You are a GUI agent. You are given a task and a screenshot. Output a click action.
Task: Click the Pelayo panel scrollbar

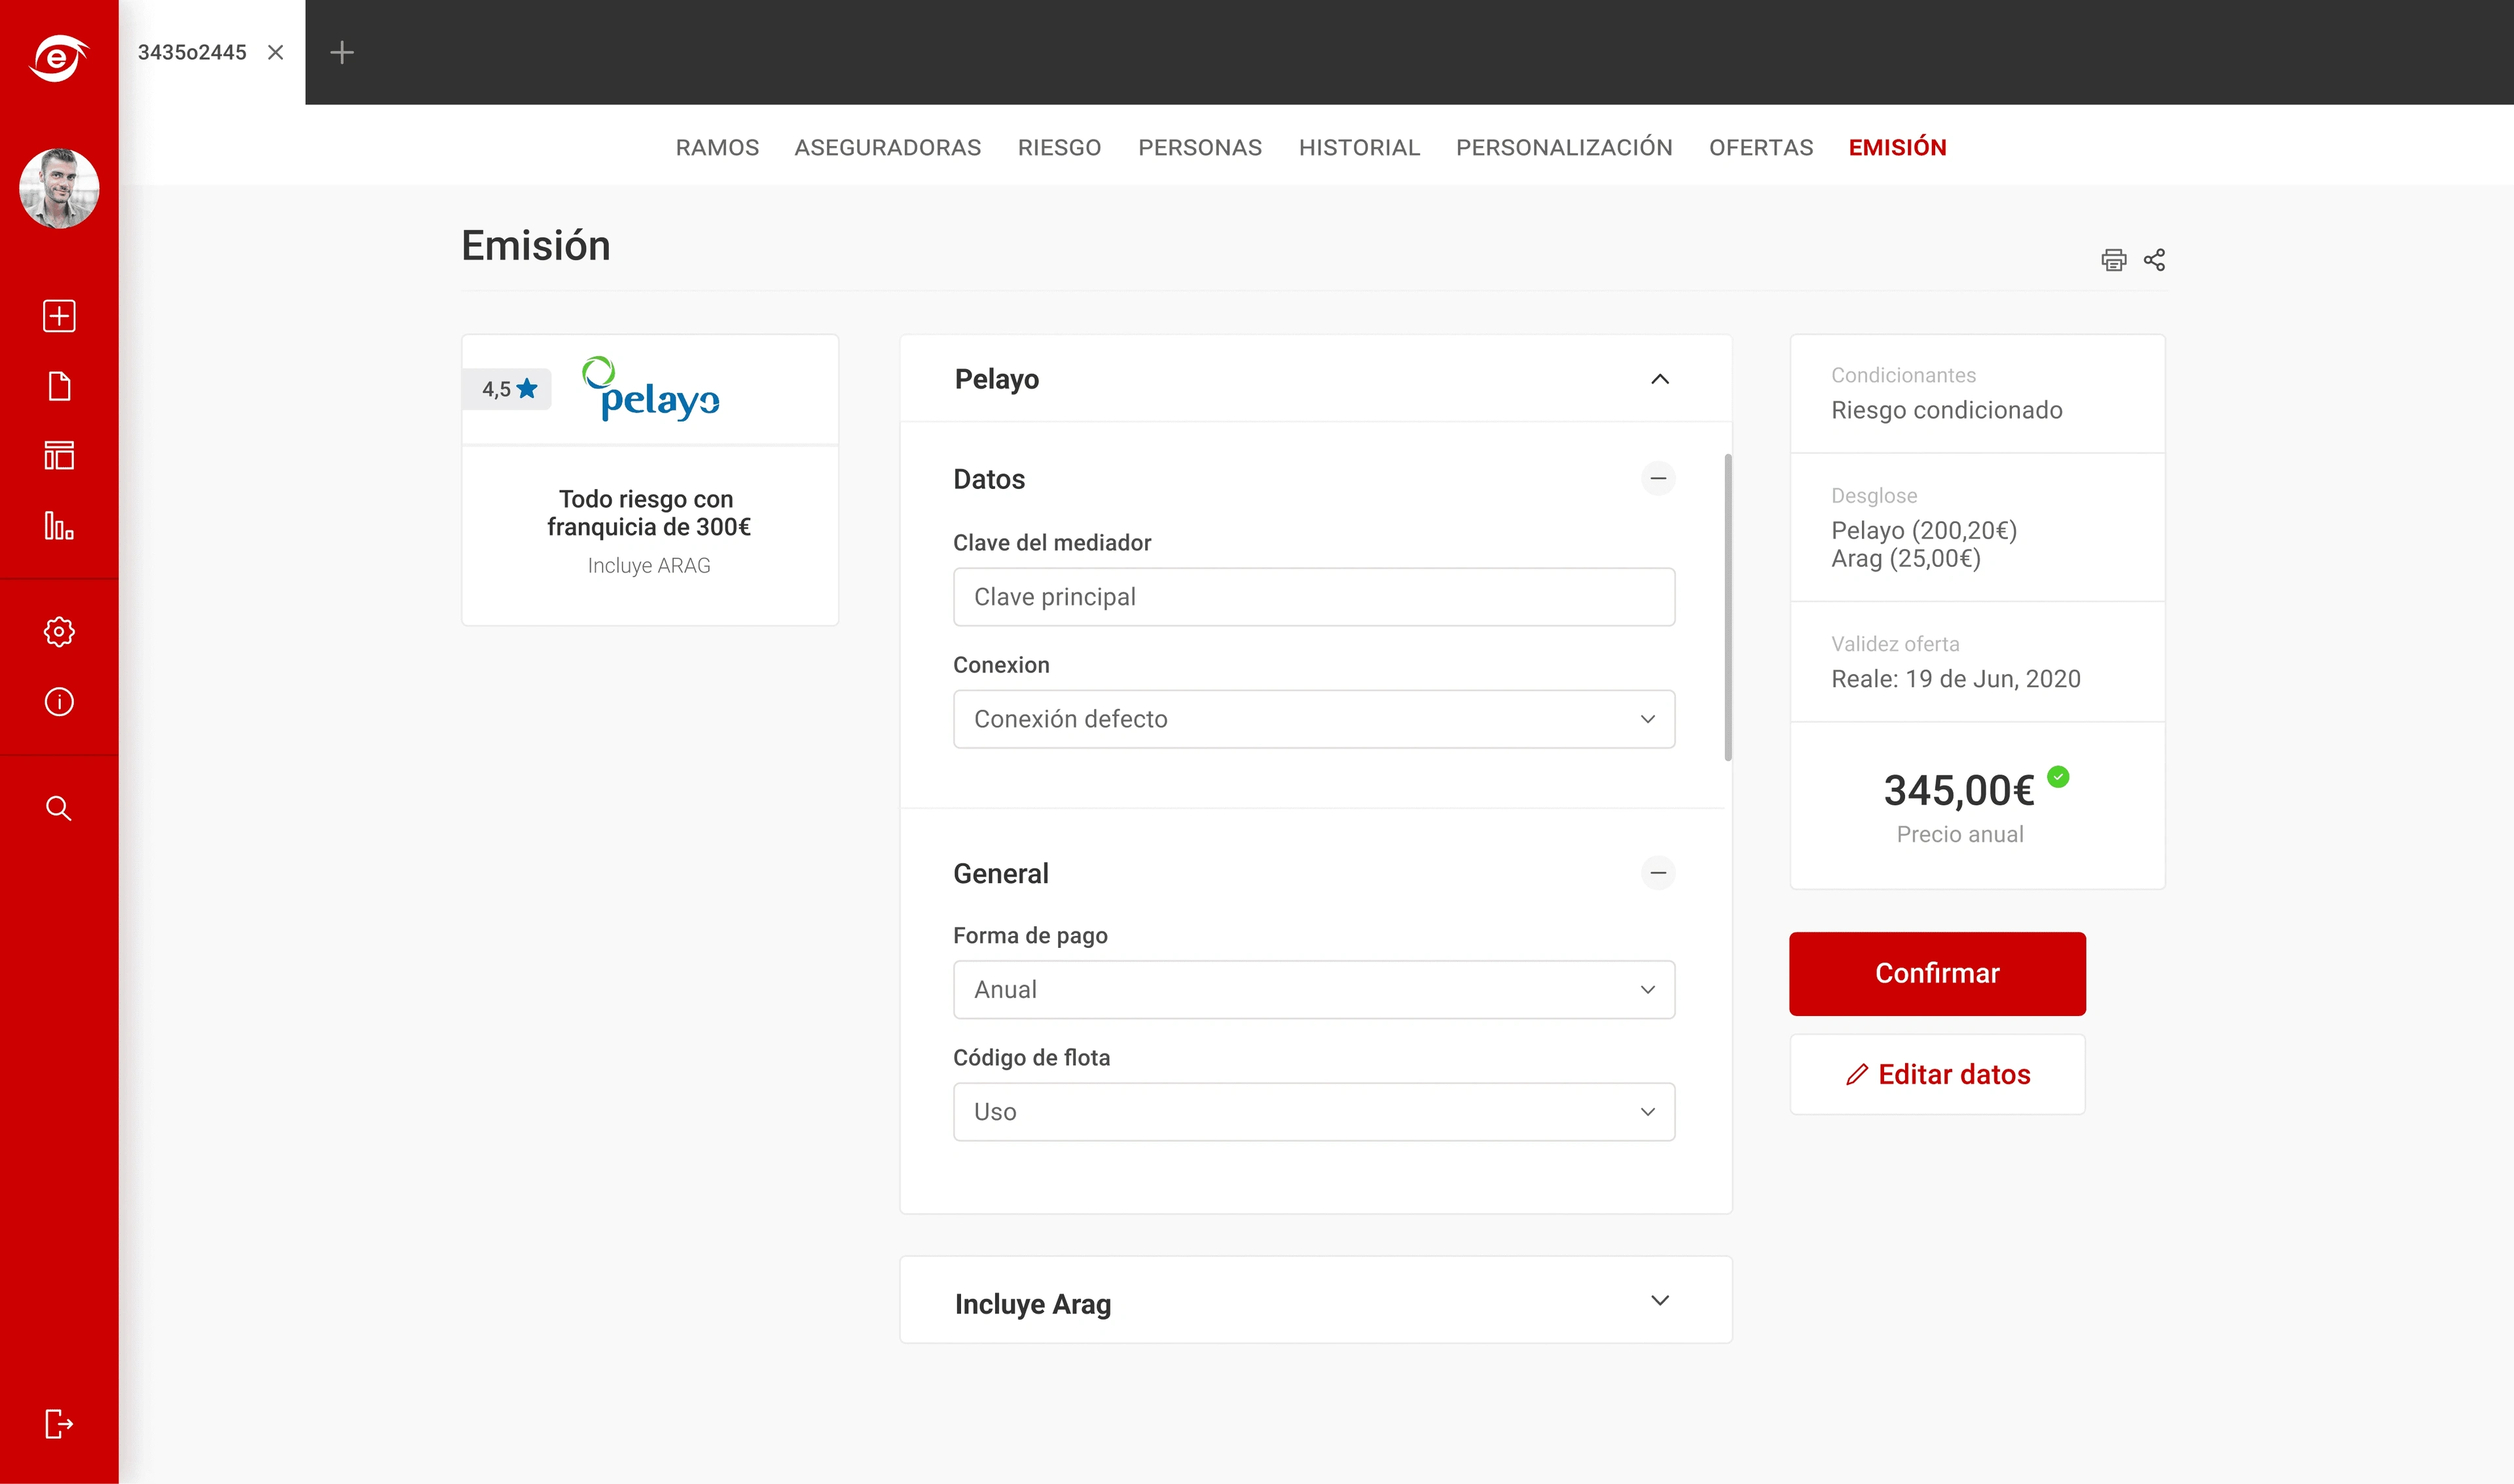click(x=1728, y=607)
